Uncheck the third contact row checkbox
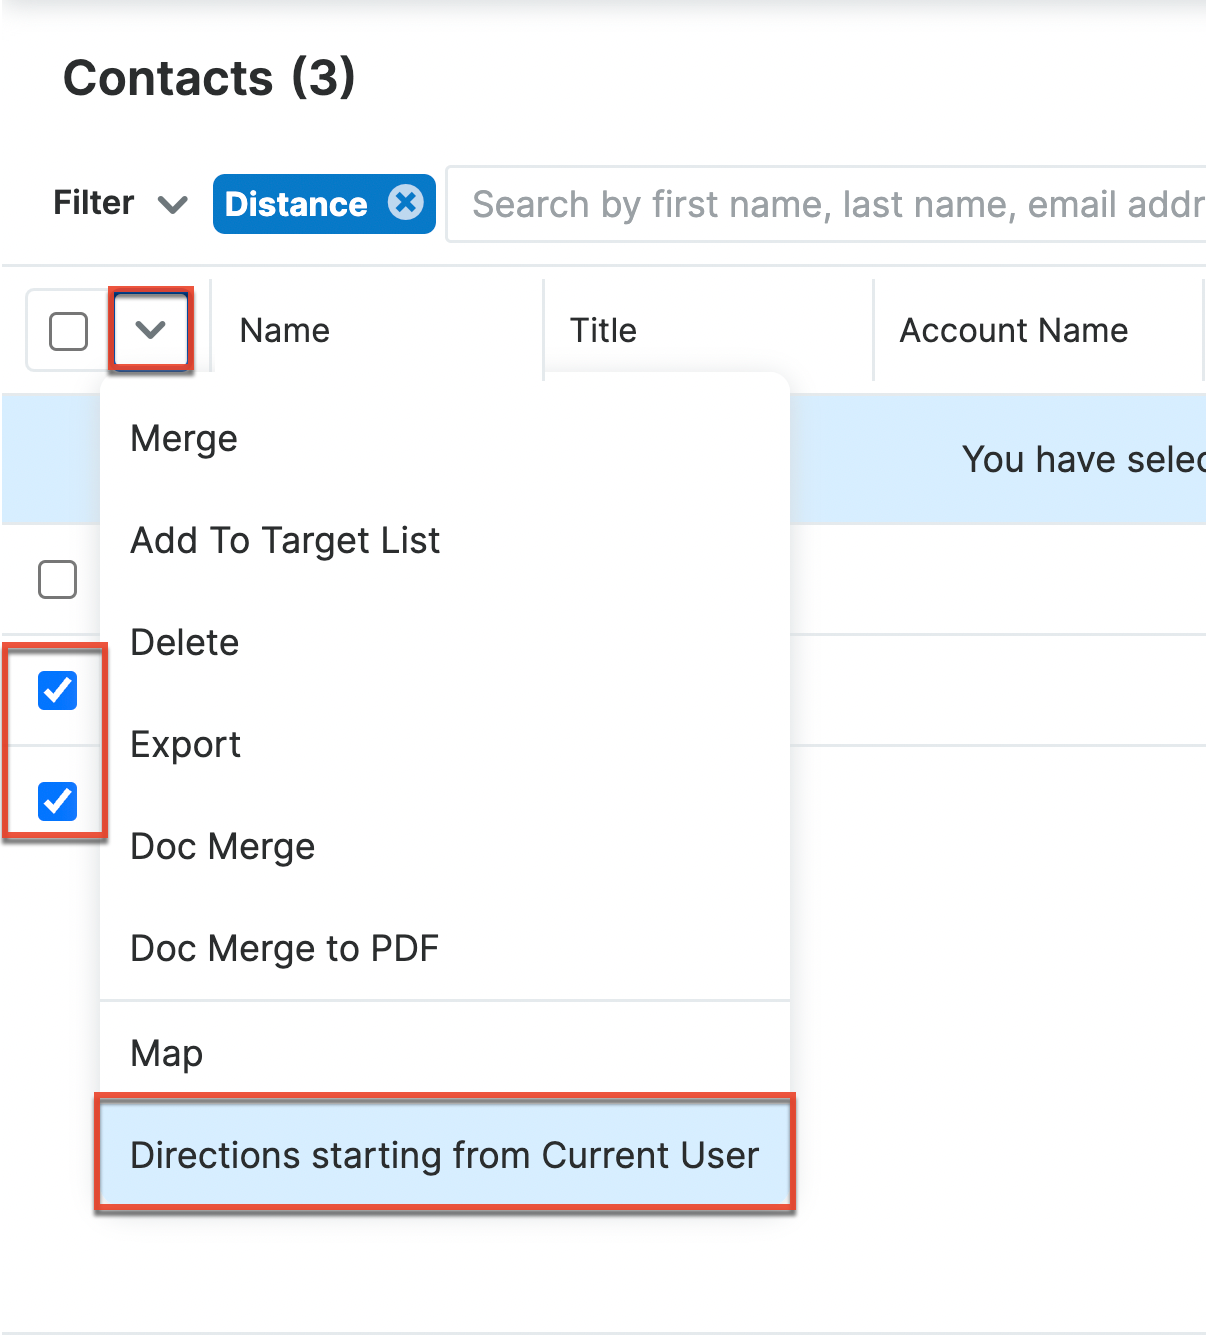Image resolution: width=1206 pixels, height=1336 pixels. point(57,801)
